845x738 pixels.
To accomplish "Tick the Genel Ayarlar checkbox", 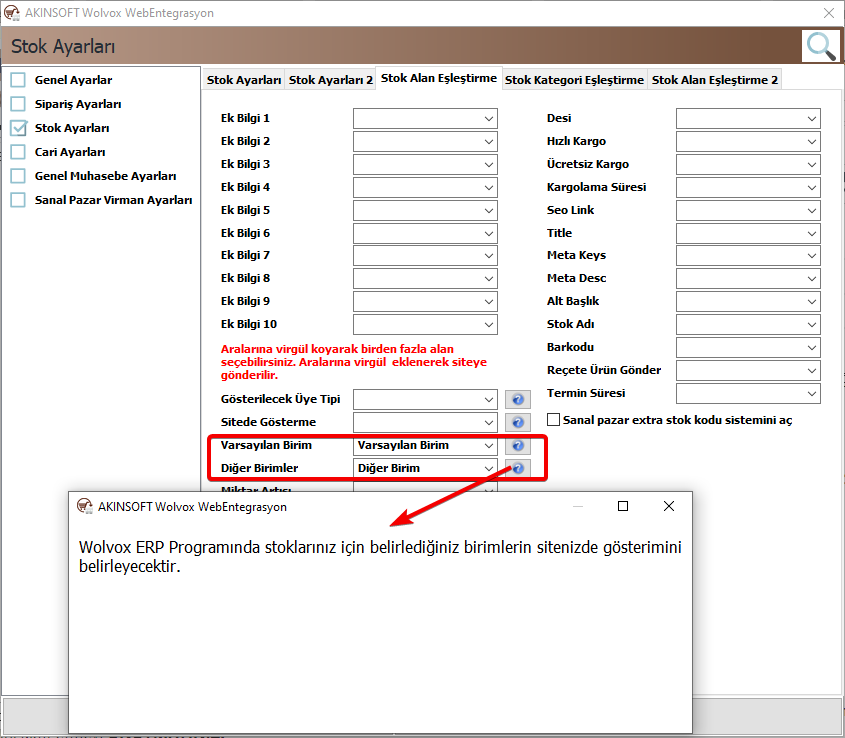I will tap(18, 80).
